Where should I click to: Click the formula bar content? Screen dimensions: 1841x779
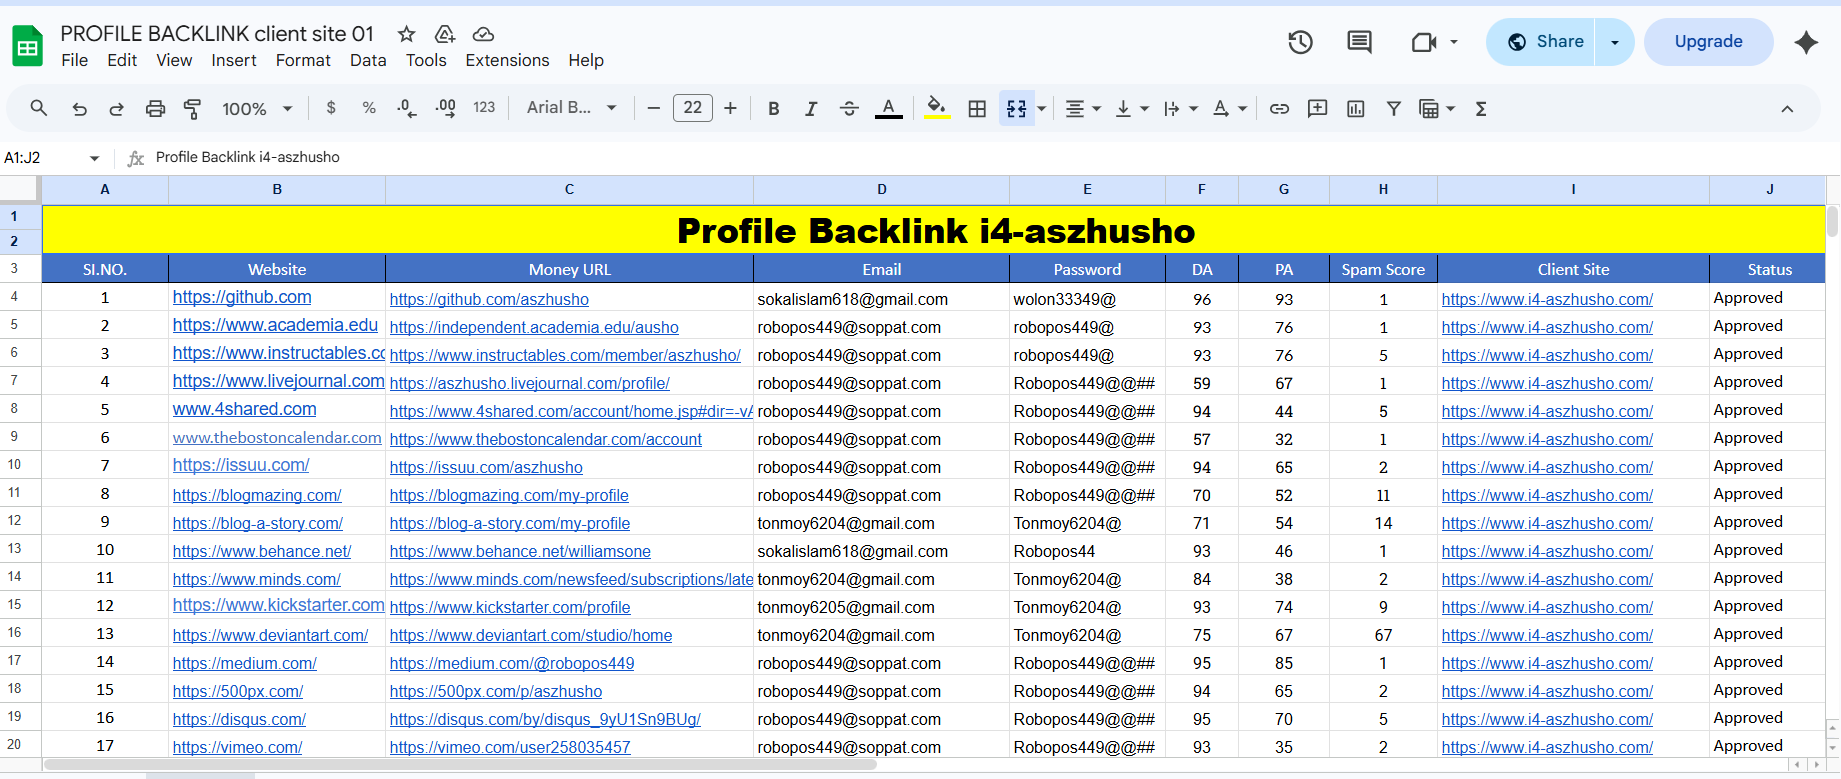point(248,157)
